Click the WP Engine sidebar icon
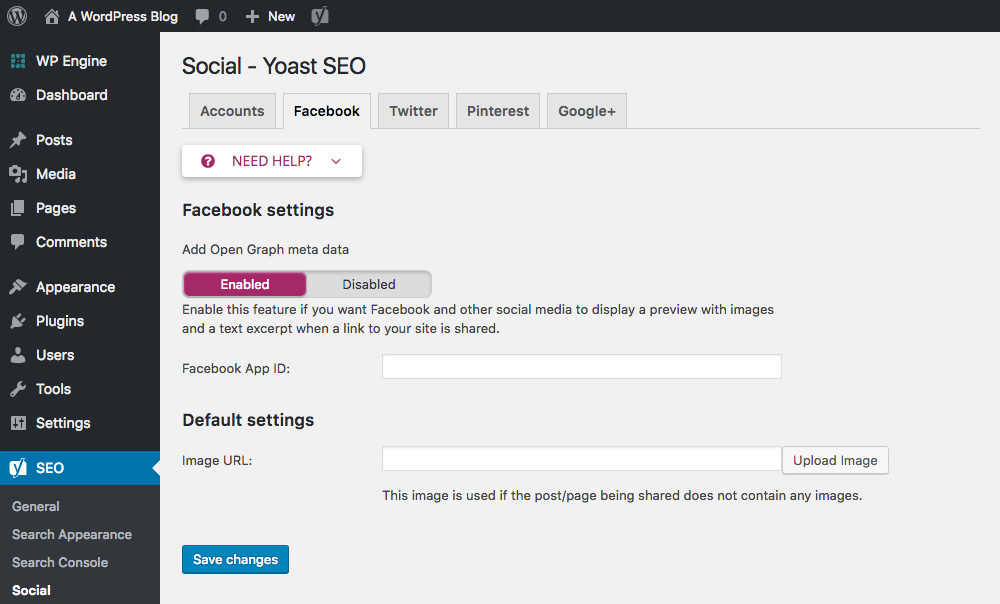The width and height of the screenshot is (1000, 604). coord(18,61)
